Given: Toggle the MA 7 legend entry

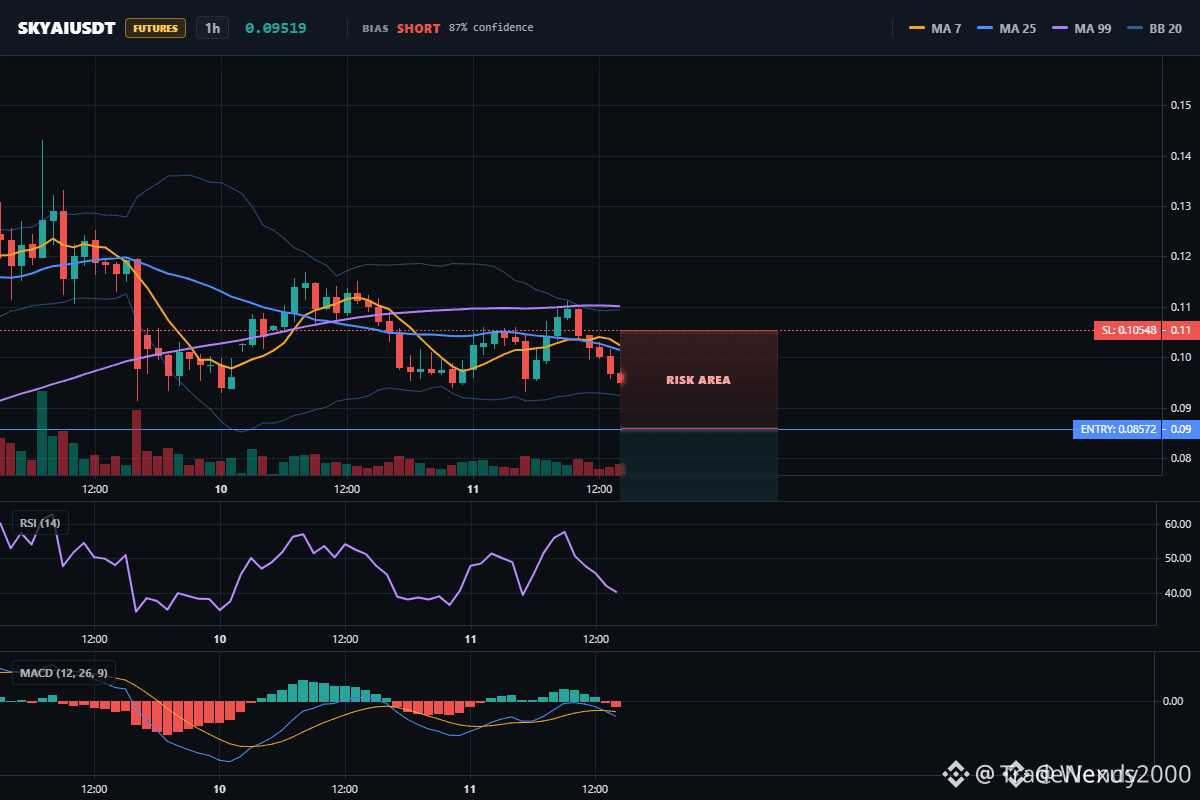Looking at the screenshot, I should click(935, 28).
